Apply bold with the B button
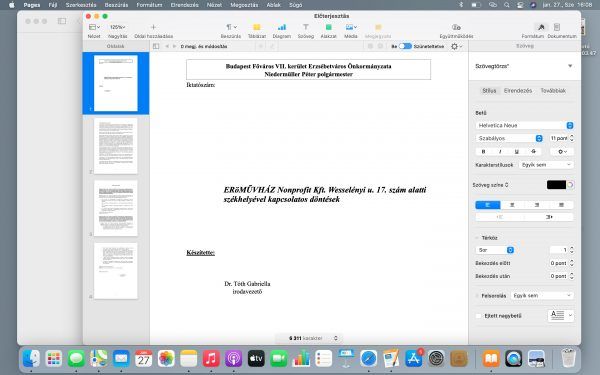 click(x=483, y=152)
